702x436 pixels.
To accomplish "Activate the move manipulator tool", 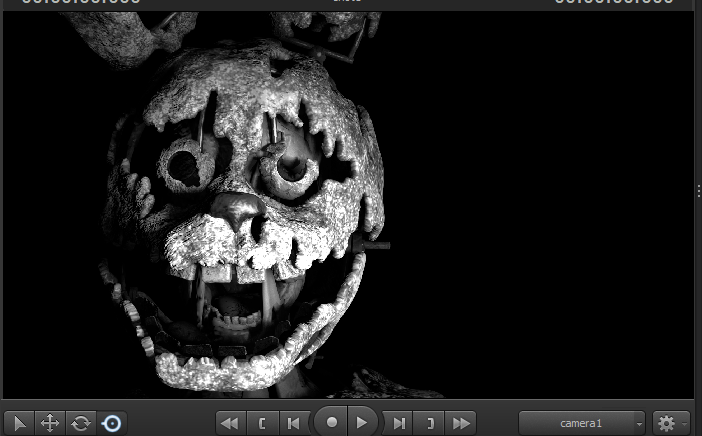I will pyautogui.click(x=50, y=423).
